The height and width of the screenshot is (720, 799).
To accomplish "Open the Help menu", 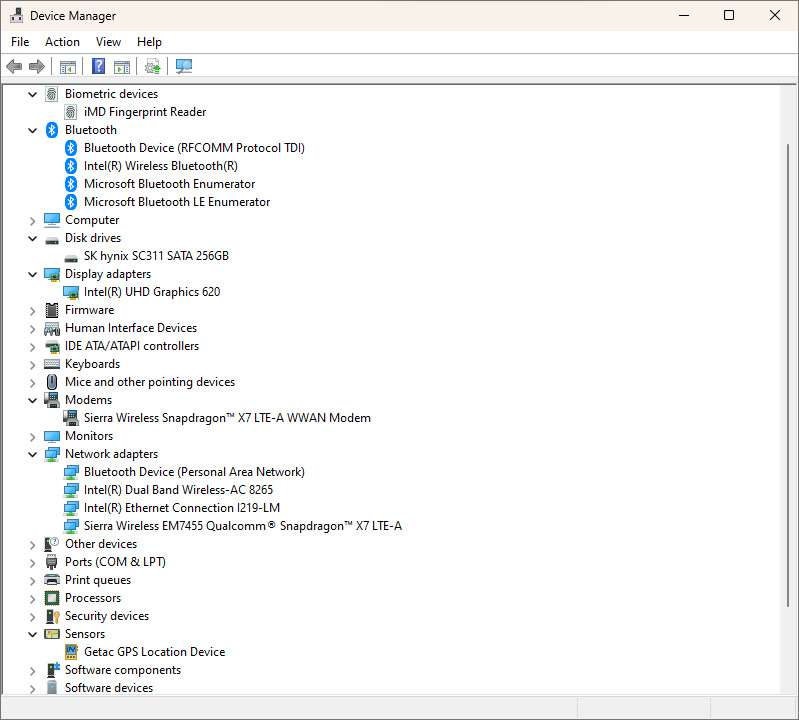I will pyautogui.click(x=149, y=42).
